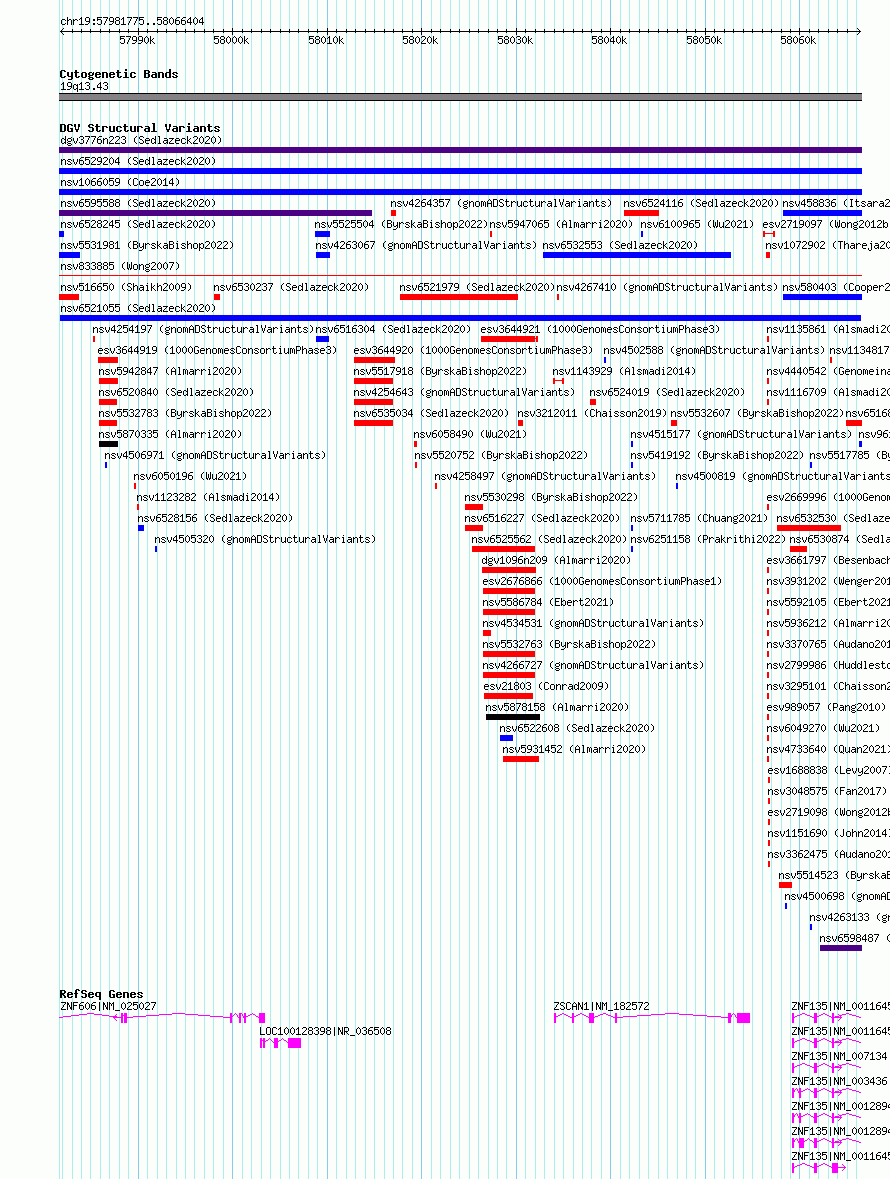890x1179 pixels.
Task: Click nsv5931452 (Almarri2020) label
Action: (574, 750)
